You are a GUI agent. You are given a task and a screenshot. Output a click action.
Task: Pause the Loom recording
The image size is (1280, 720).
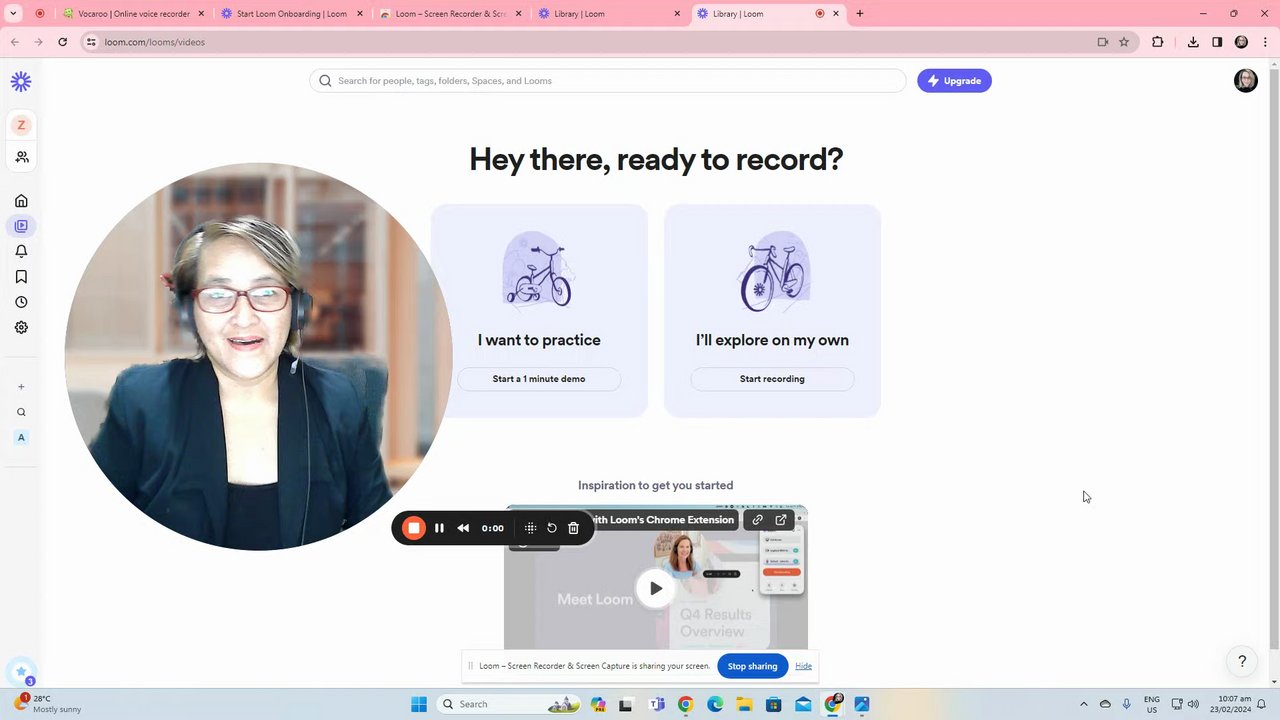tap(439, 528)
